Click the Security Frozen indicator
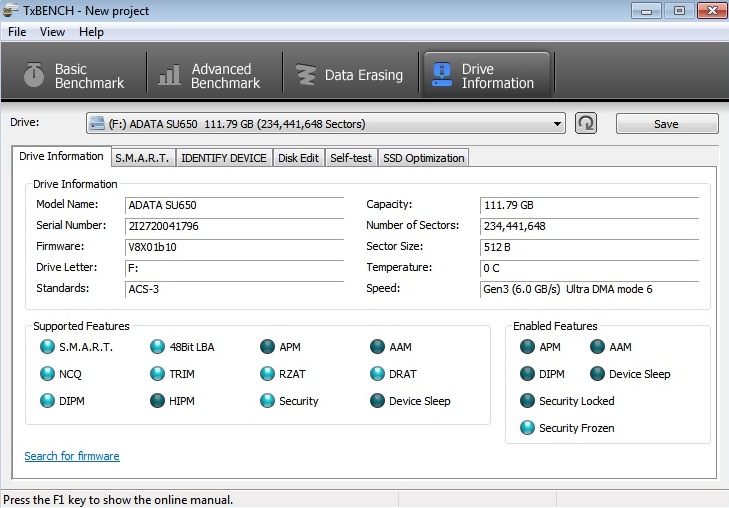Screen dimensions: 729x508 coord(527,428)
